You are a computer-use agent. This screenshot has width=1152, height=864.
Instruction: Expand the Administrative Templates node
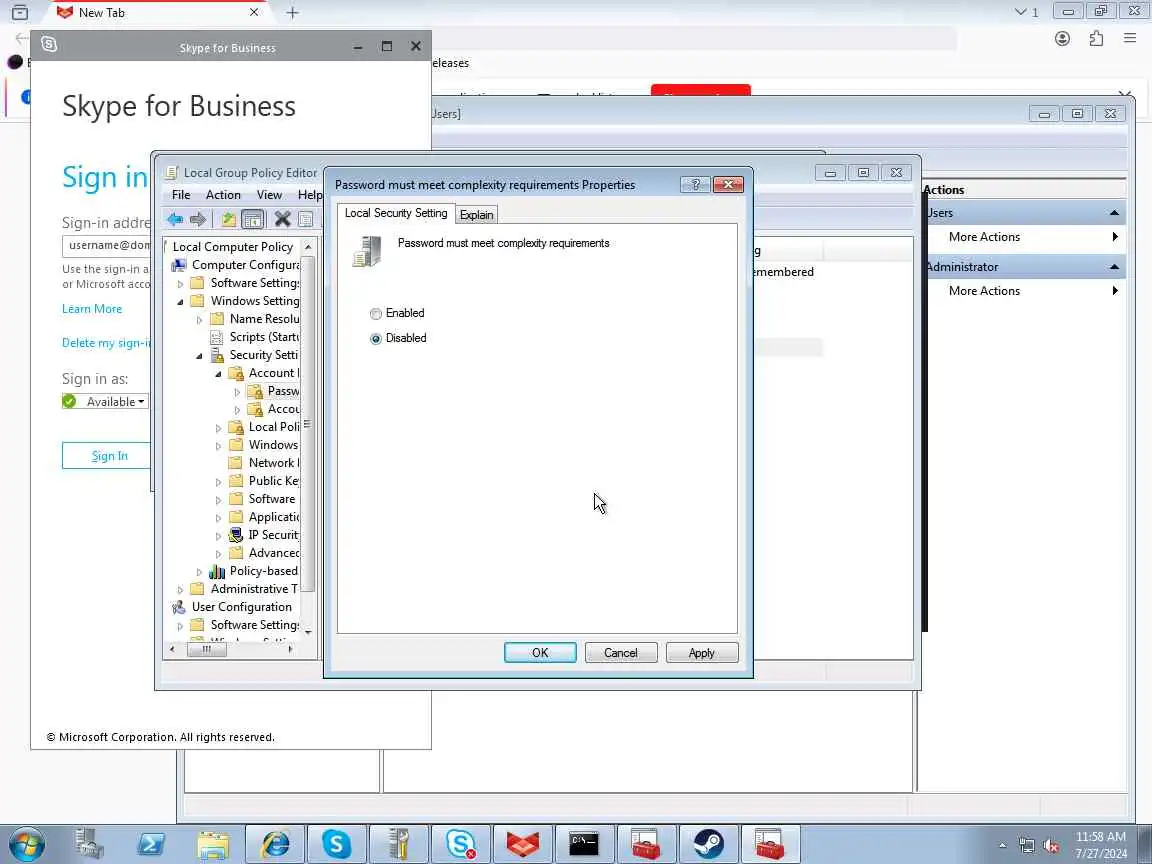tap(180, 589)
